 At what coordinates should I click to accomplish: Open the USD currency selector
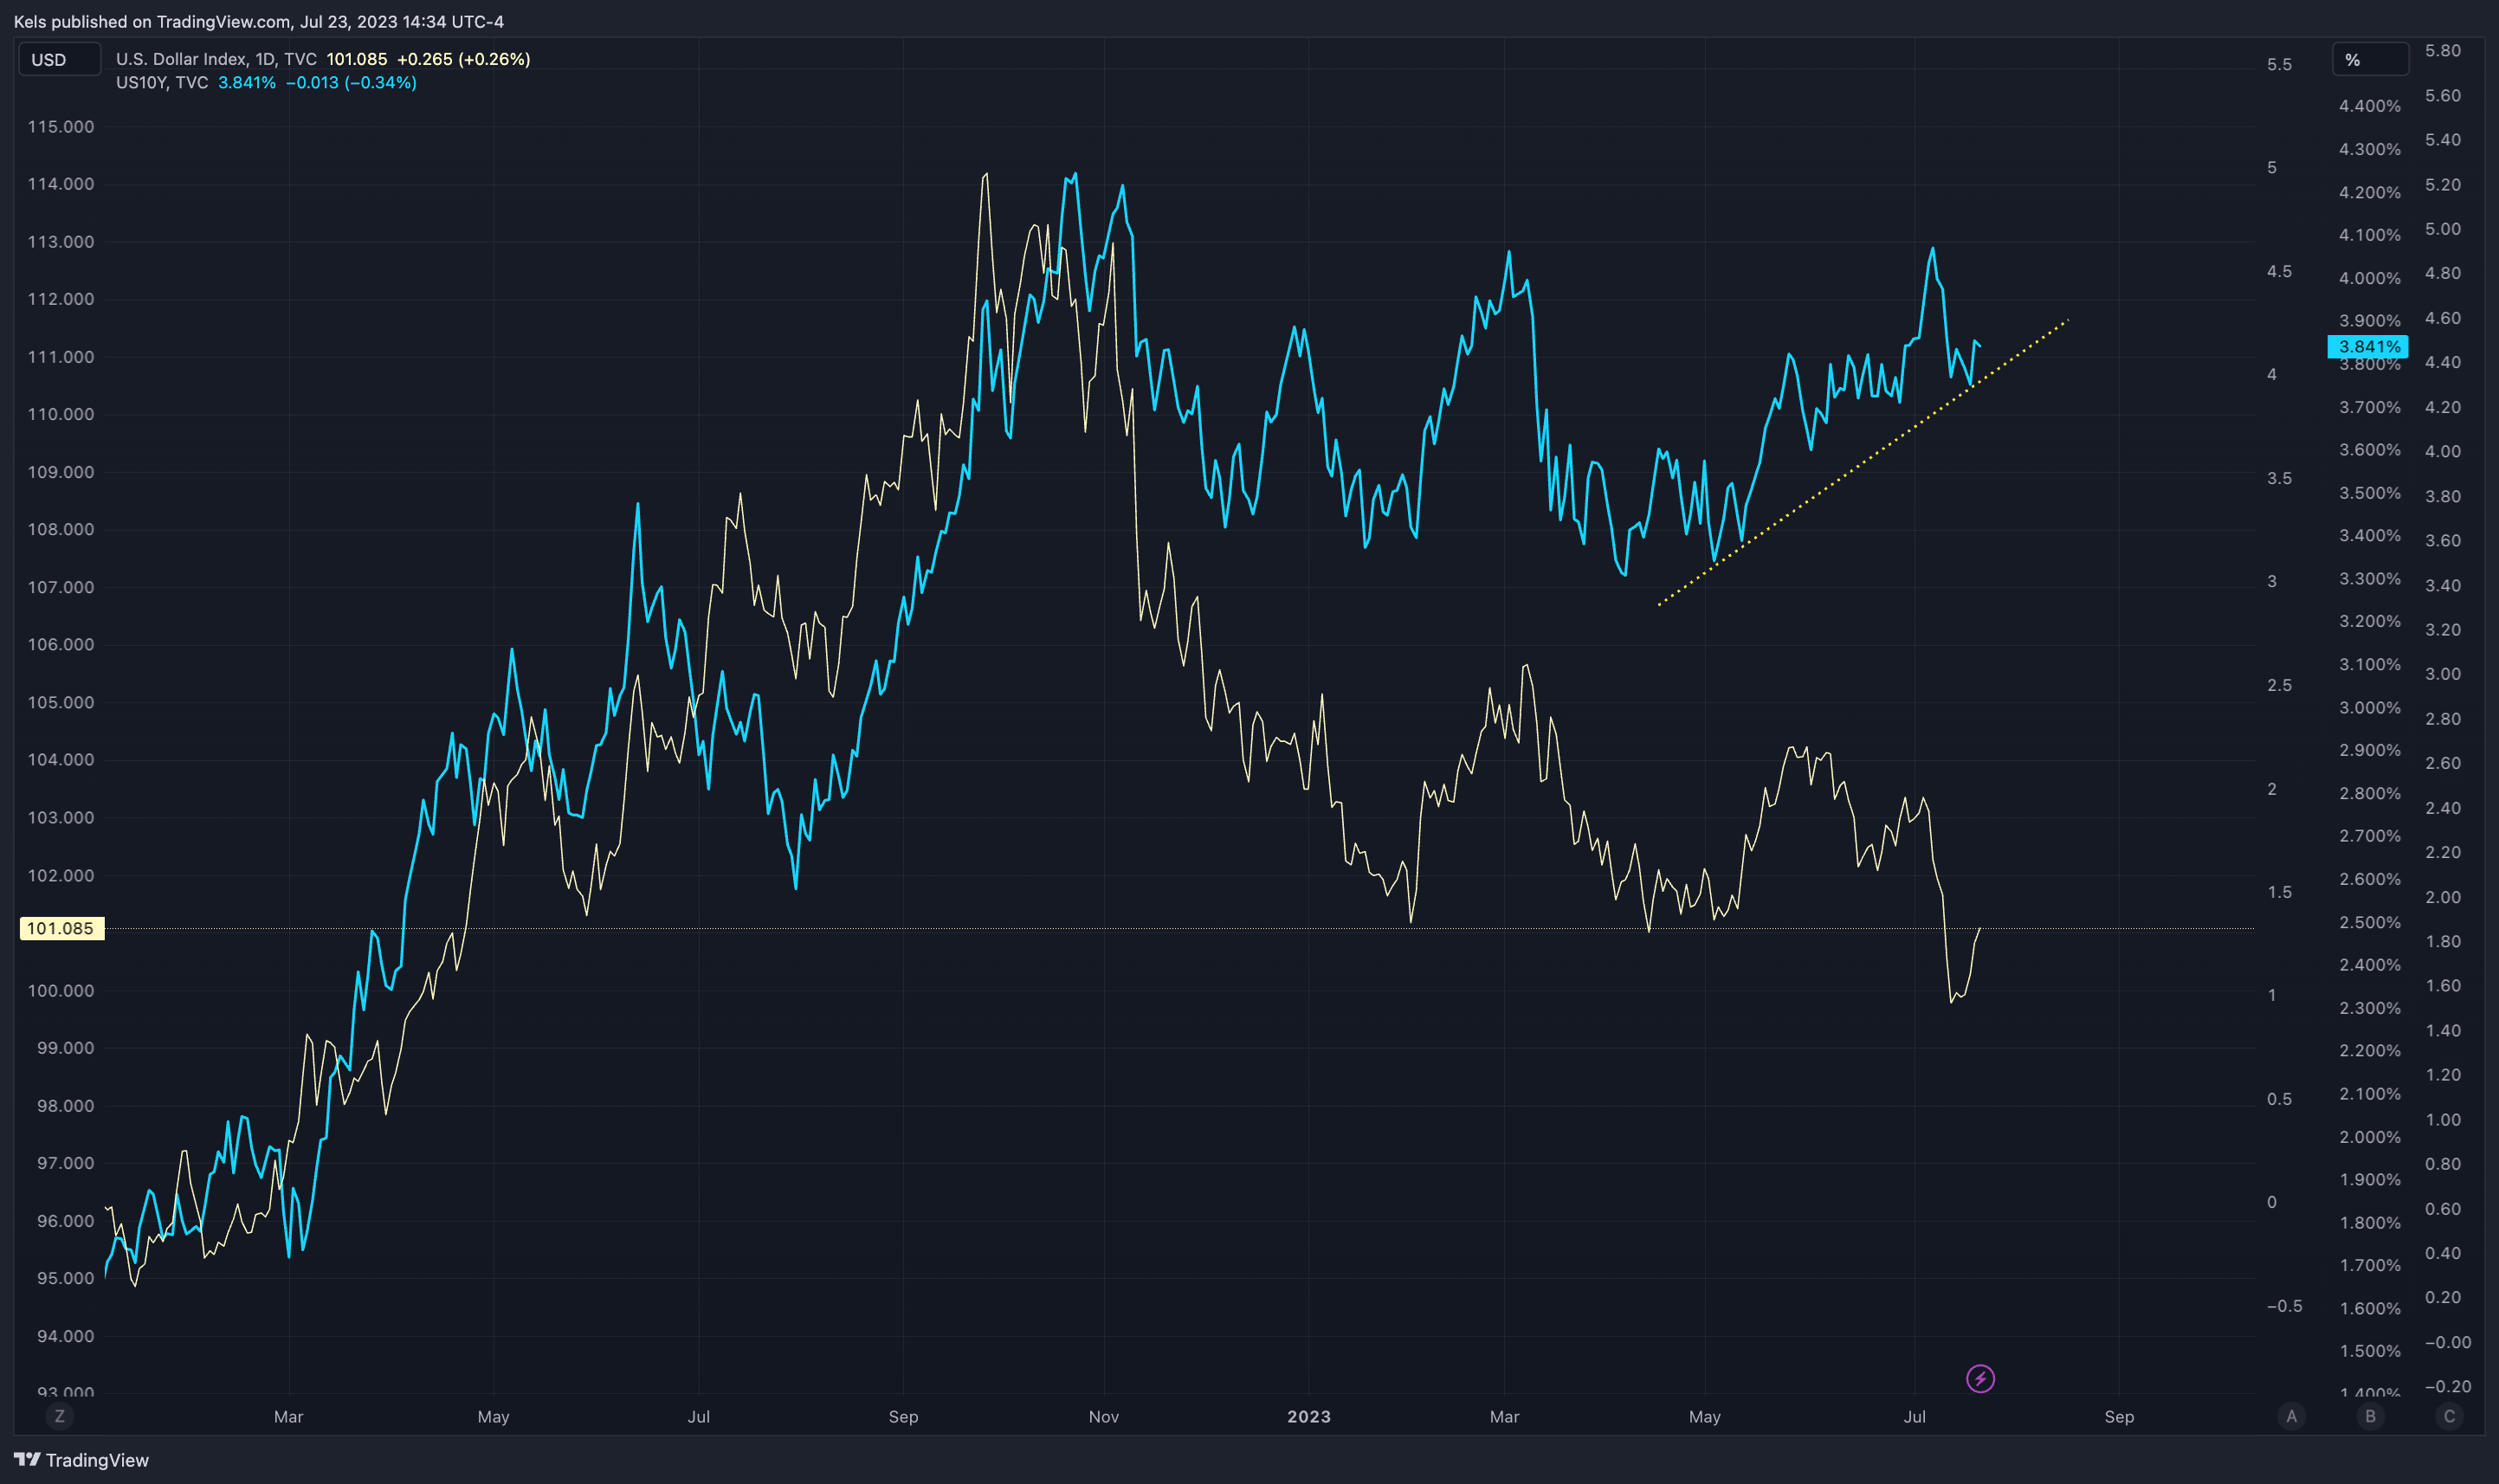click(x=60, y=59)
